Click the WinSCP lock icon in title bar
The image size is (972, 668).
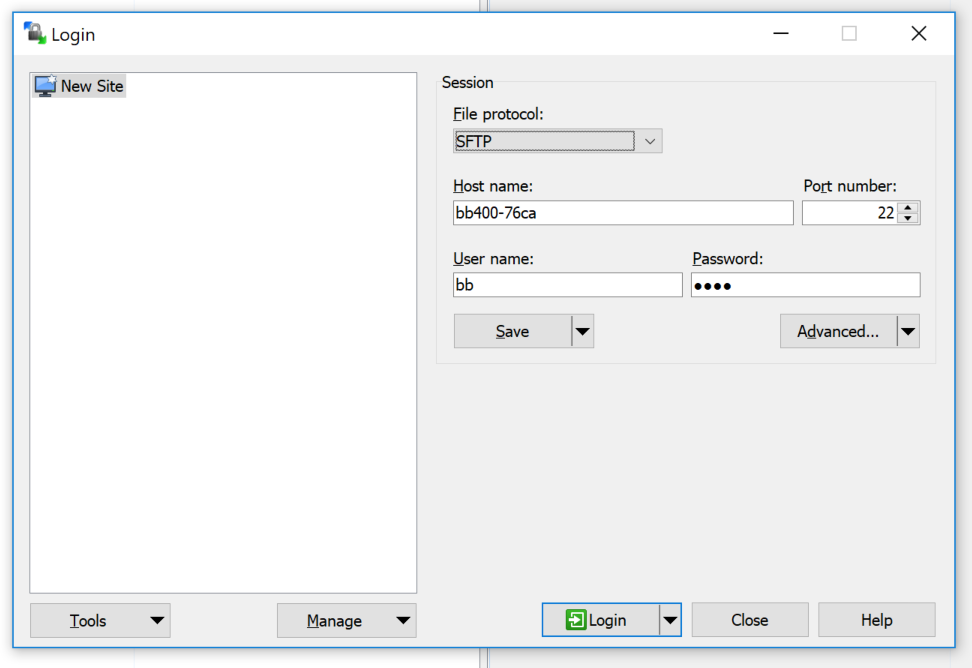point(35,34)
